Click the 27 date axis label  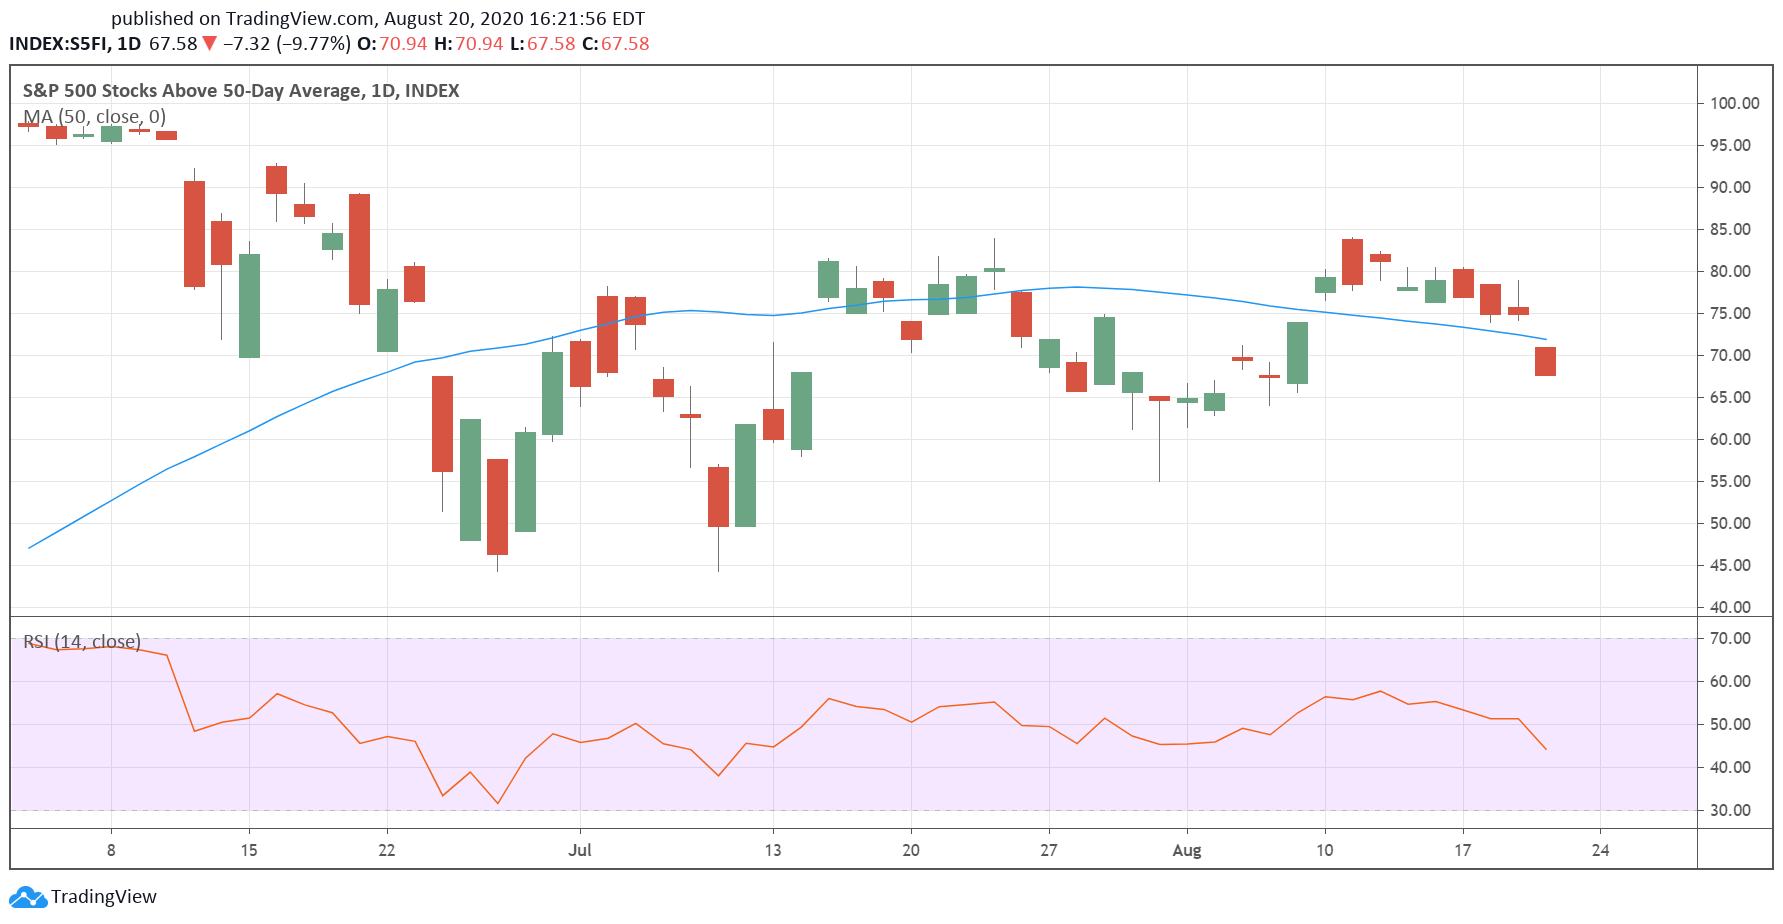click(1049, 850)
